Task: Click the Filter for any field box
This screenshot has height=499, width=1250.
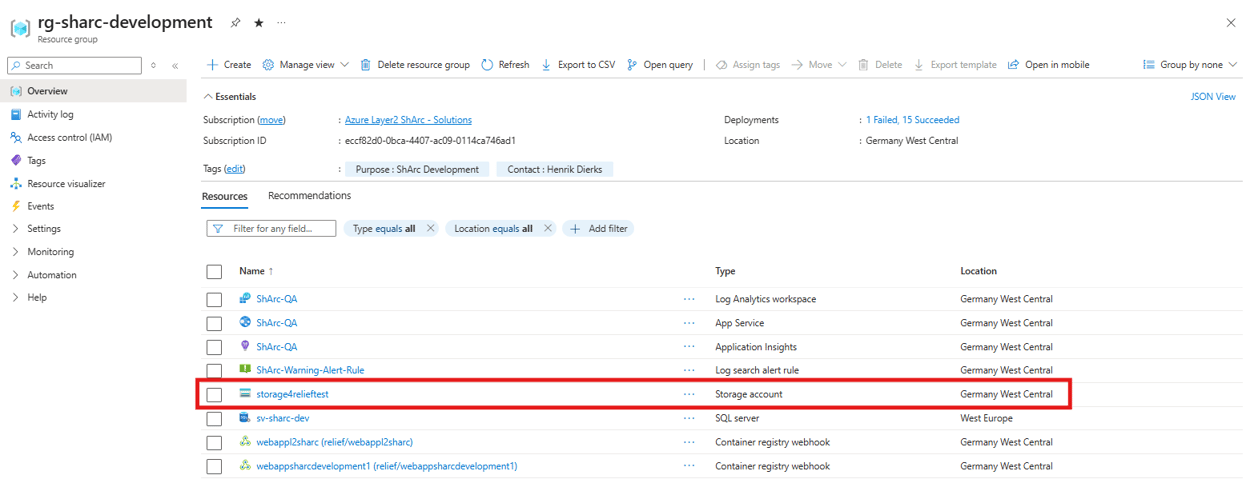Action: tap(271, 229)
